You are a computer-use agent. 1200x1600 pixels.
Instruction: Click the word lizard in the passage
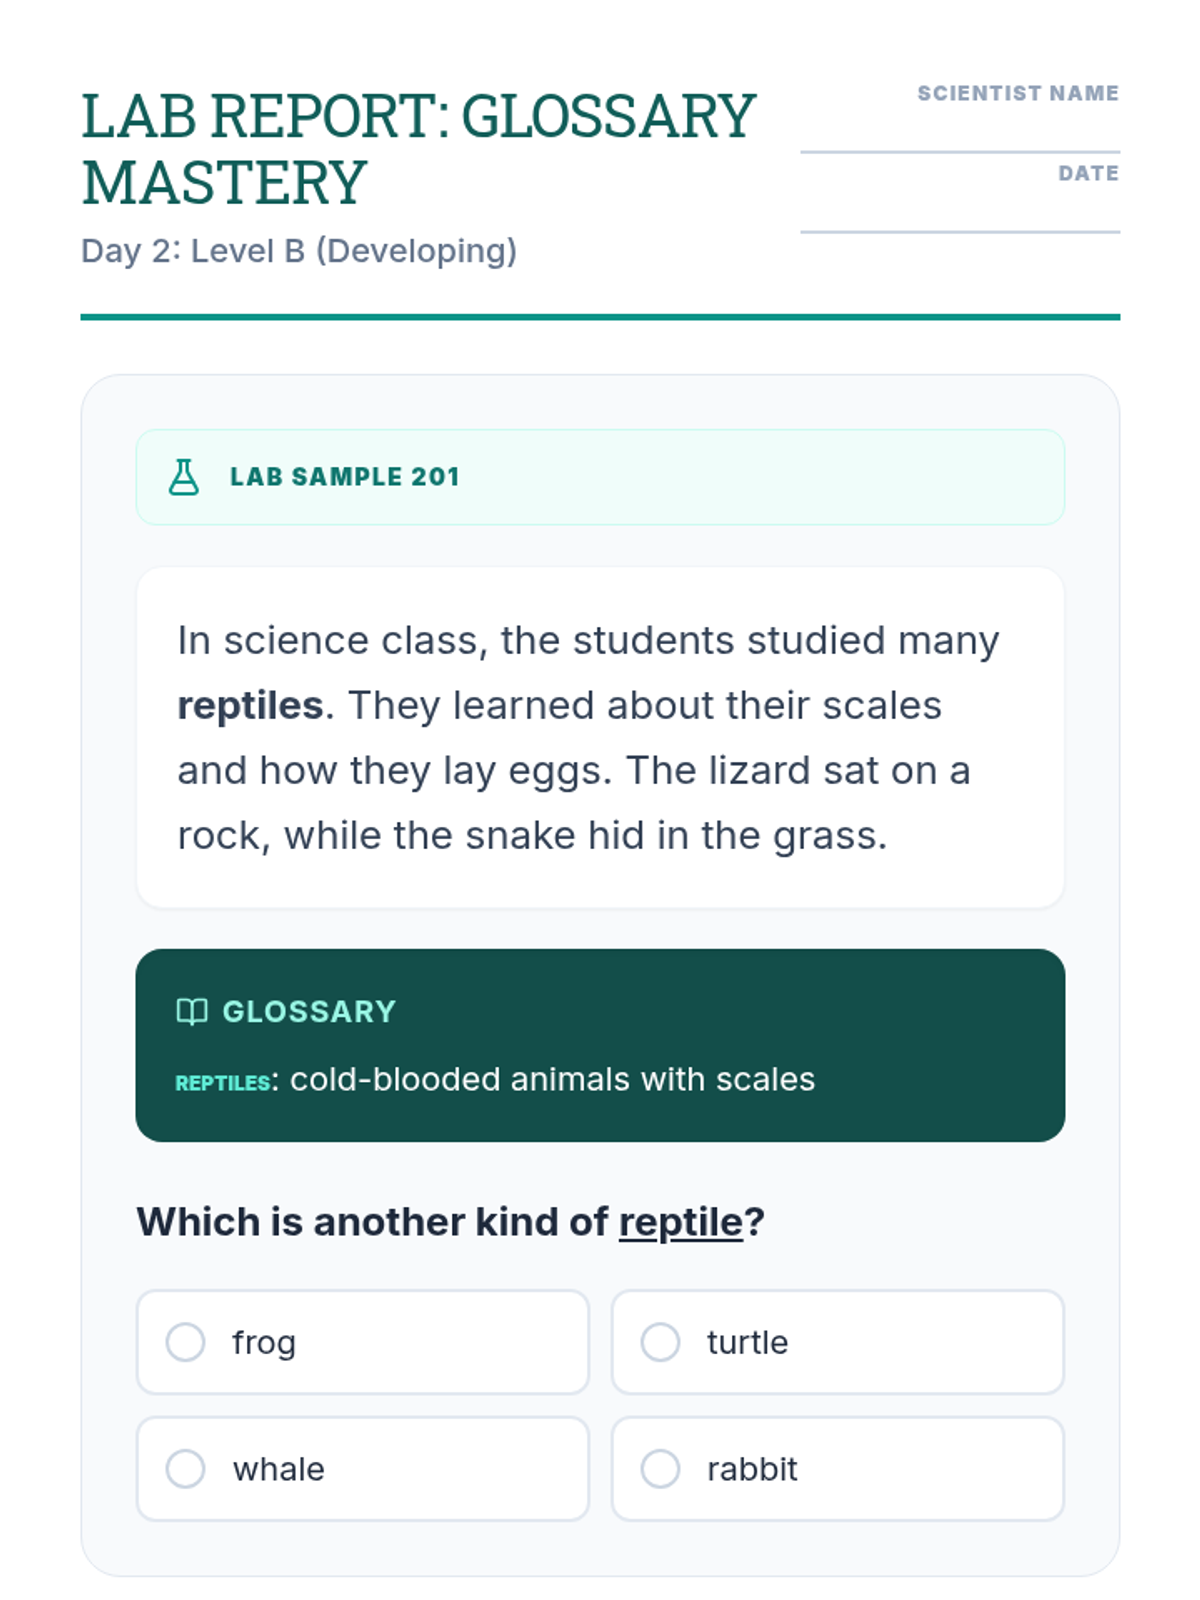point(759,771)
